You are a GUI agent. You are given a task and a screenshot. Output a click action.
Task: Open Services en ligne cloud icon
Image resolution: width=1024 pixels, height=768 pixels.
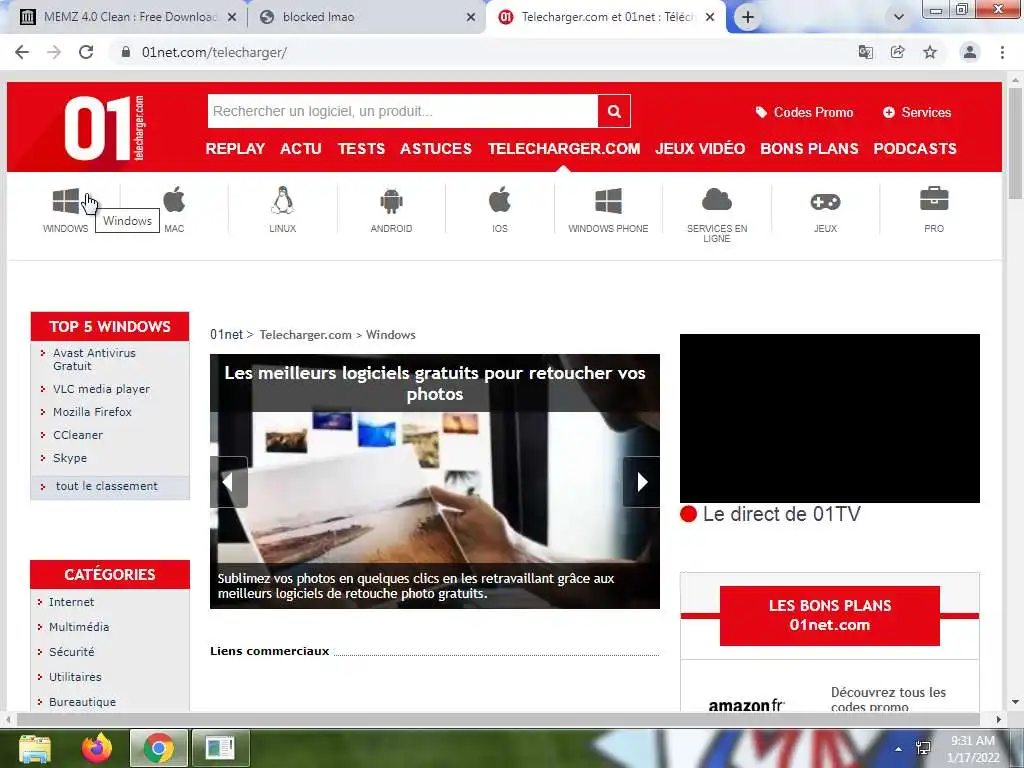(716, 200)
